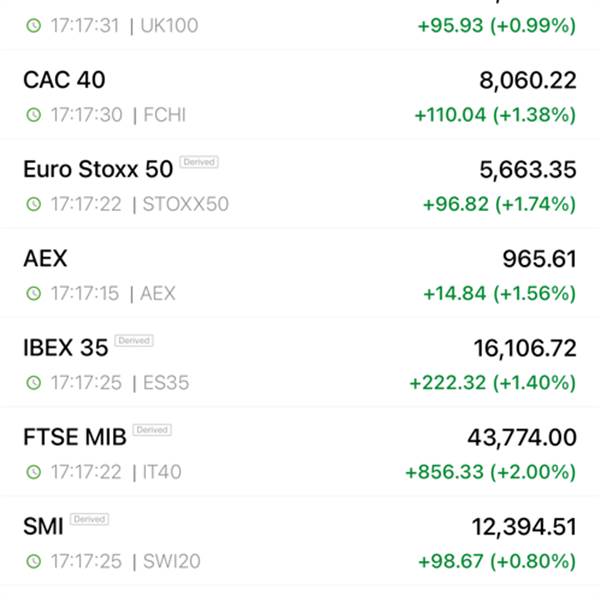The height and width of the screenshot is (600, 600).
Task: Click the CAC 40 price 8,060.22
Action: 526,80
